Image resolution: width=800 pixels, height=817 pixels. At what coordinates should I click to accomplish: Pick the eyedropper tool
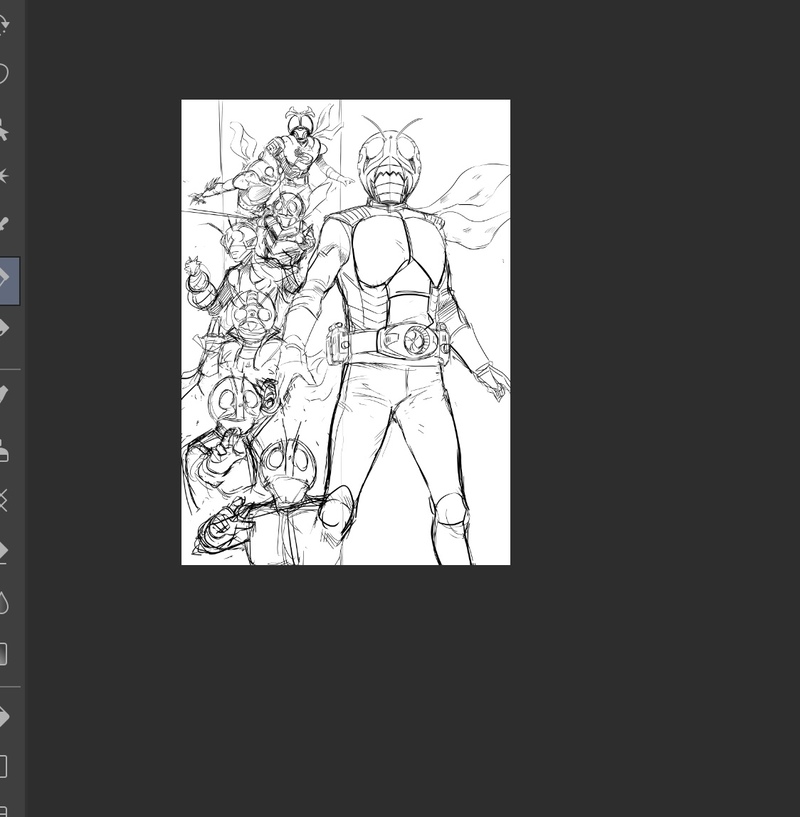click(x=3, y=225)
